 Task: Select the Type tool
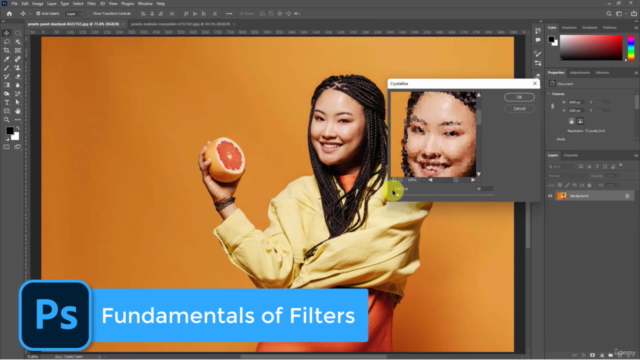[x=7, y=102]
